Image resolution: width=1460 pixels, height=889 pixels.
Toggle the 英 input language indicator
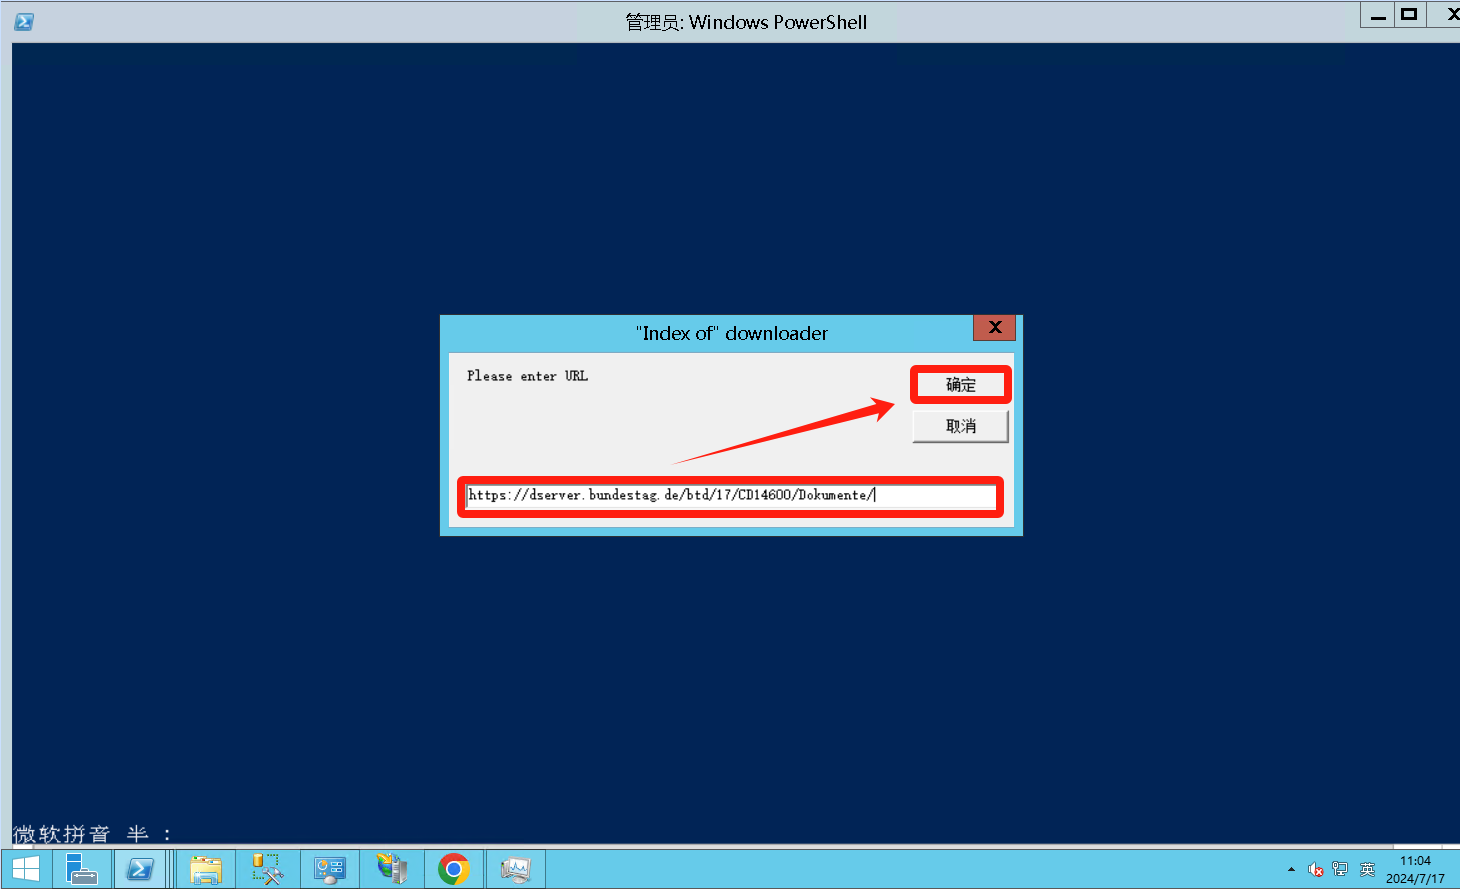coord(1367,870)
